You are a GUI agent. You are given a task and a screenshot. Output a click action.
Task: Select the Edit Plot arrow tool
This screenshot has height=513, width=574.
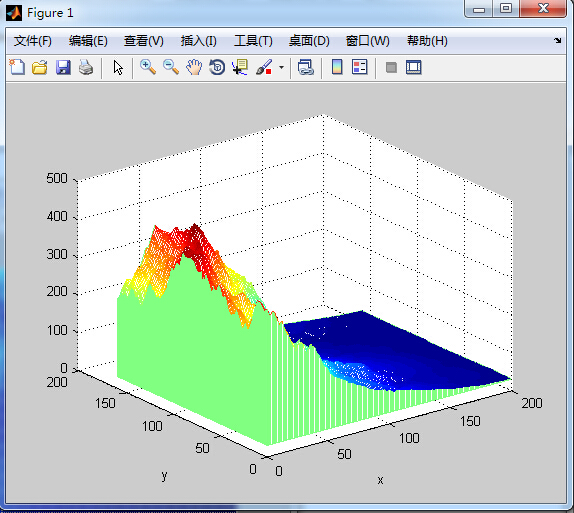pyautogui.click(x=118, y=68)
